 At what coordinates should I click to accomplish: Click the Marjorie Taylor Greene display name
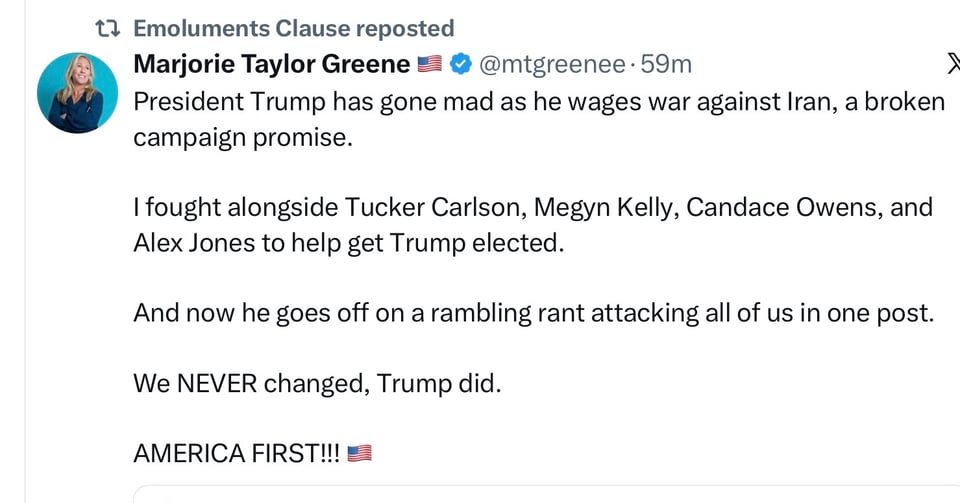point(271,65)
